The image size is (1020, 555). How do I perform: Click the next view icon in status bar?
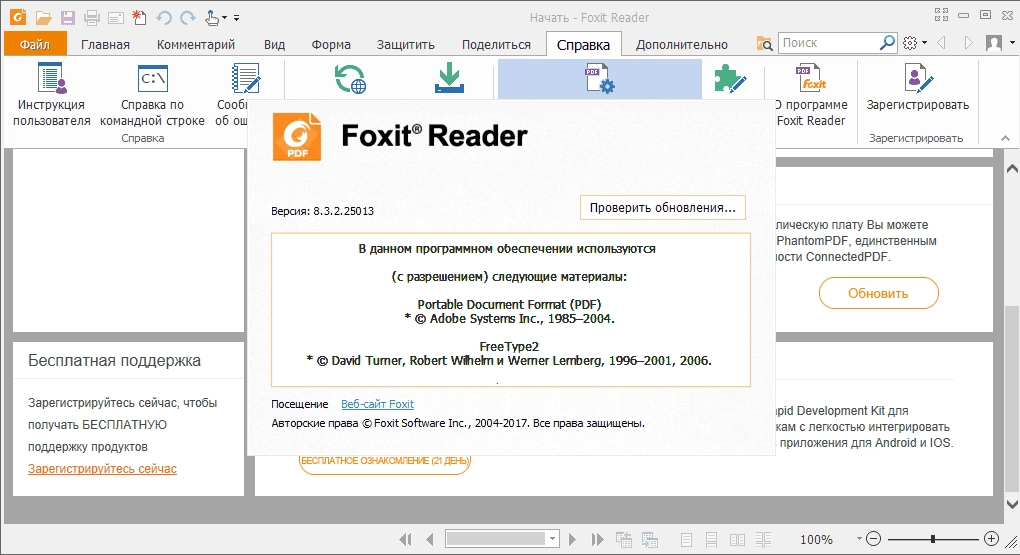(649, 539)
